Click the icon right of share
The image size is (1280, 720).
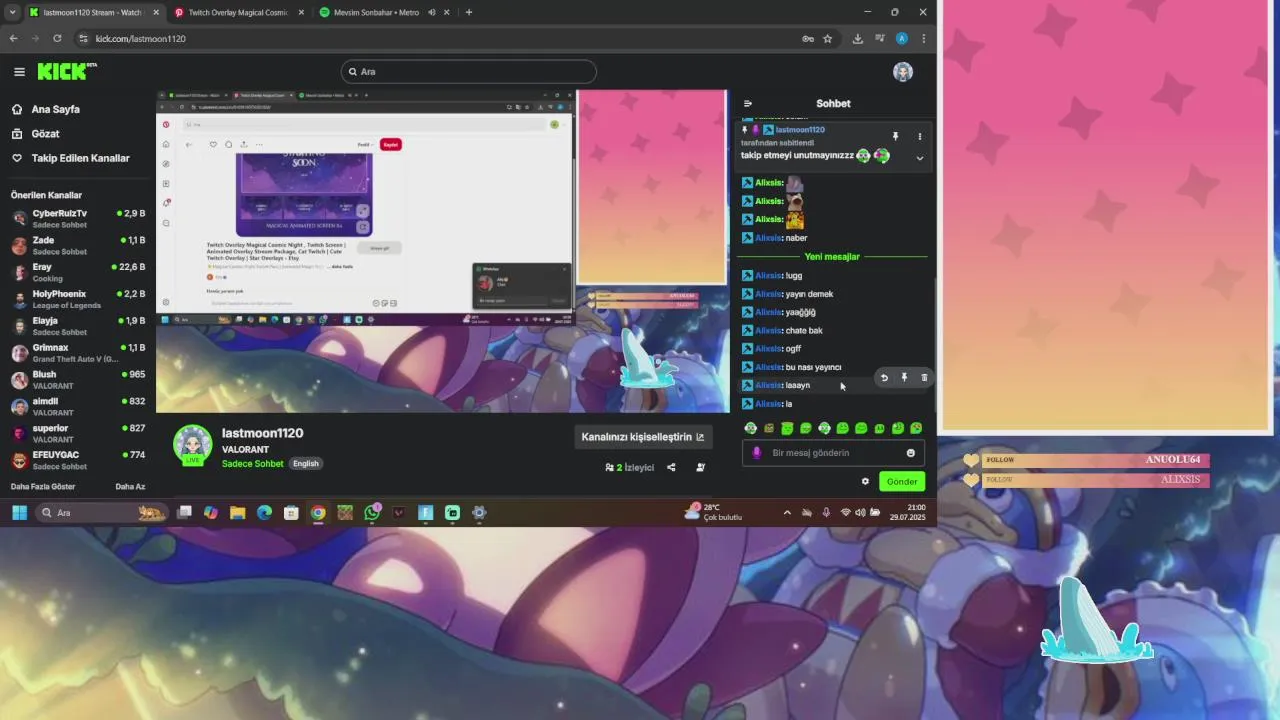pyautogui.click(x=700, y=467)
